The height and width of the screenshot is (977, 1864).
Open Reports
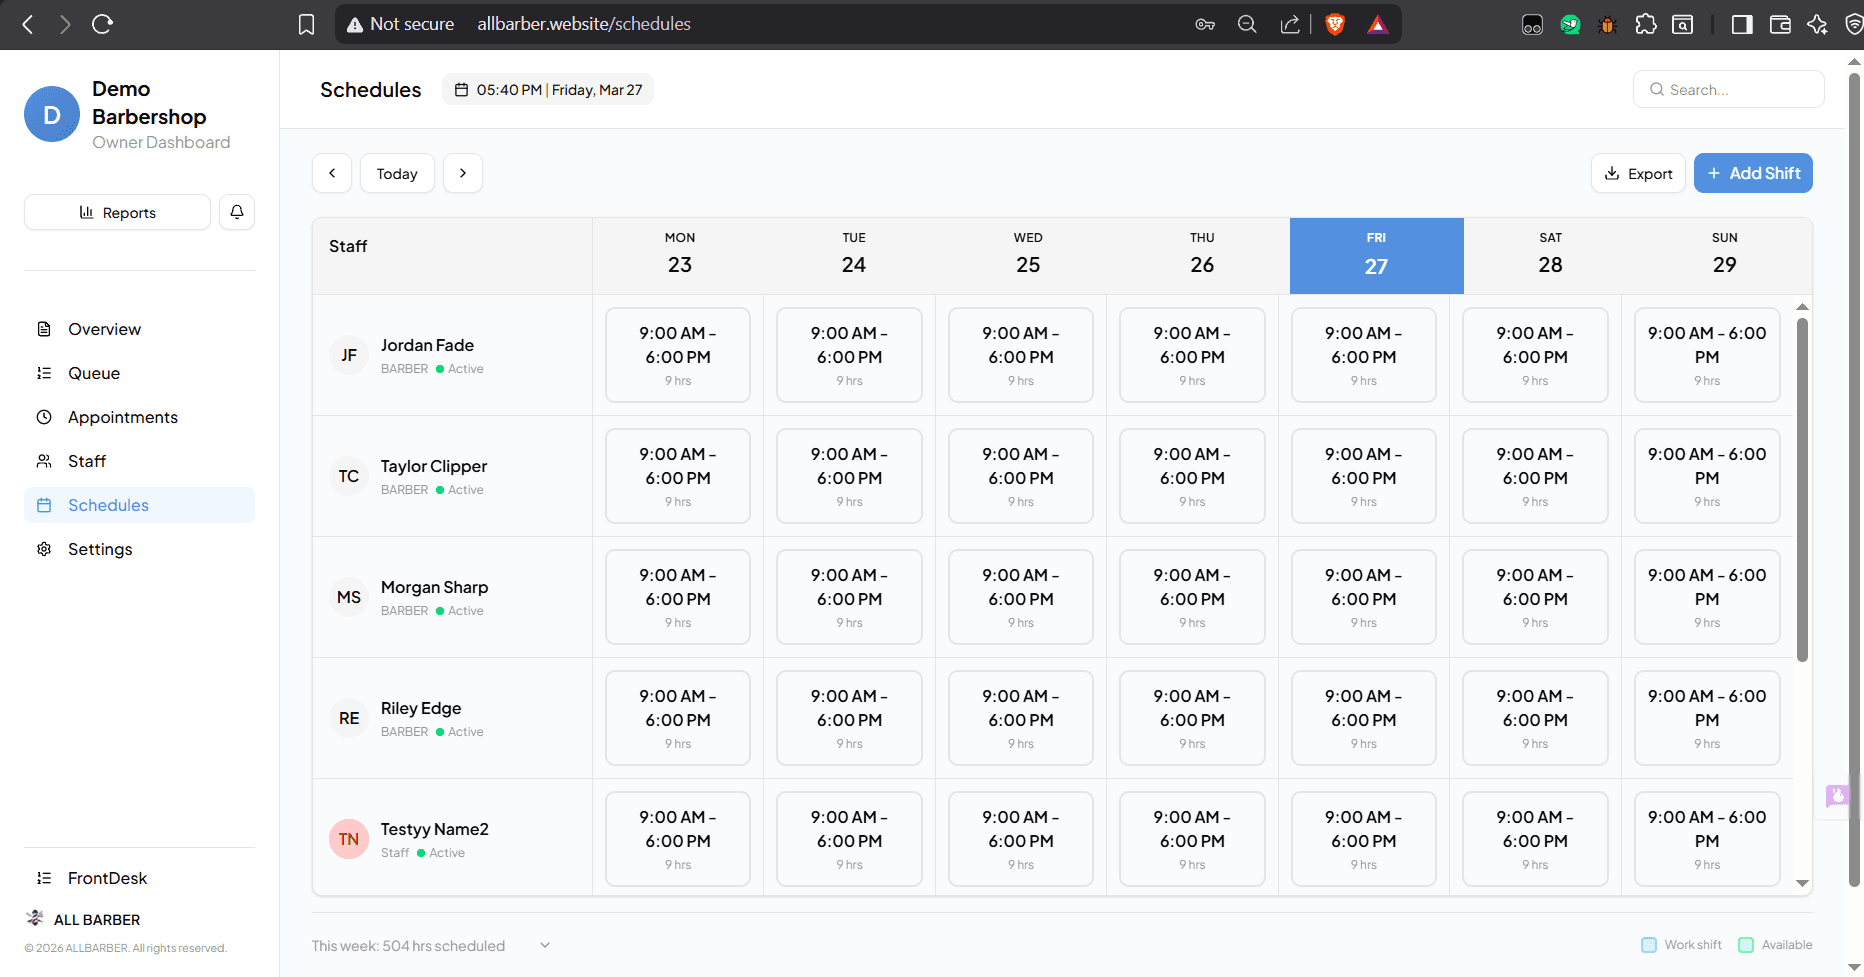[117, 212]
